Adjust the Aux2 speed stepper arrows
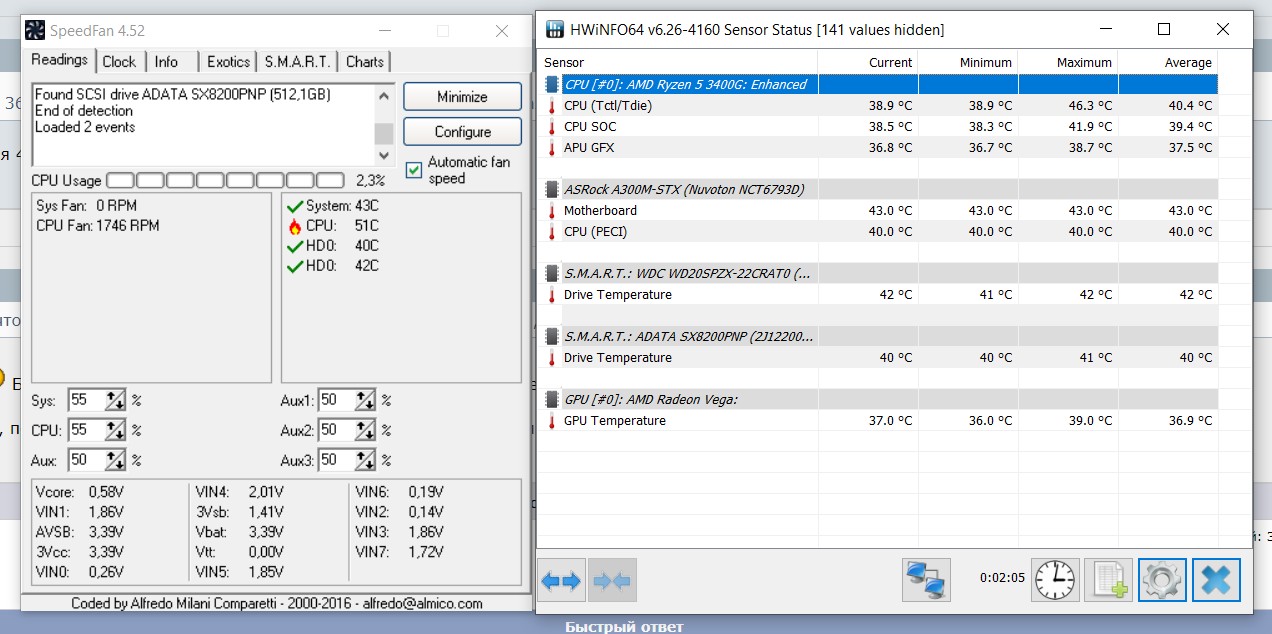 pos(365,430)
